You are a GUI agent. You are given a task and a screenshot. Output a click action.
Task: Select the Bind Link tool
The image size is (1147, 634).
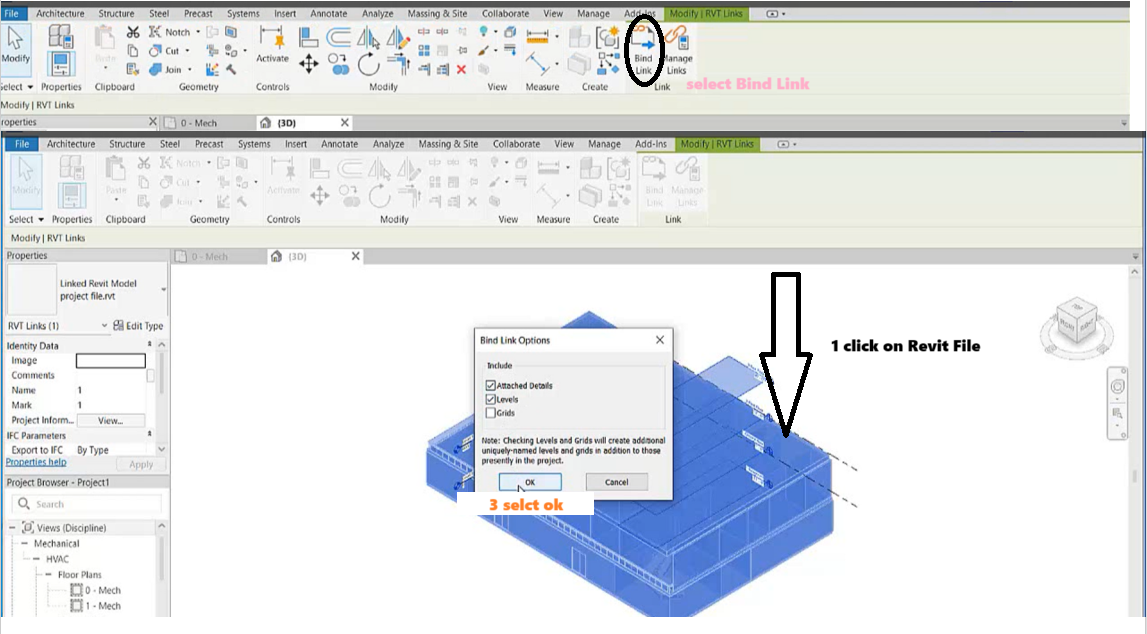(643, 47)
